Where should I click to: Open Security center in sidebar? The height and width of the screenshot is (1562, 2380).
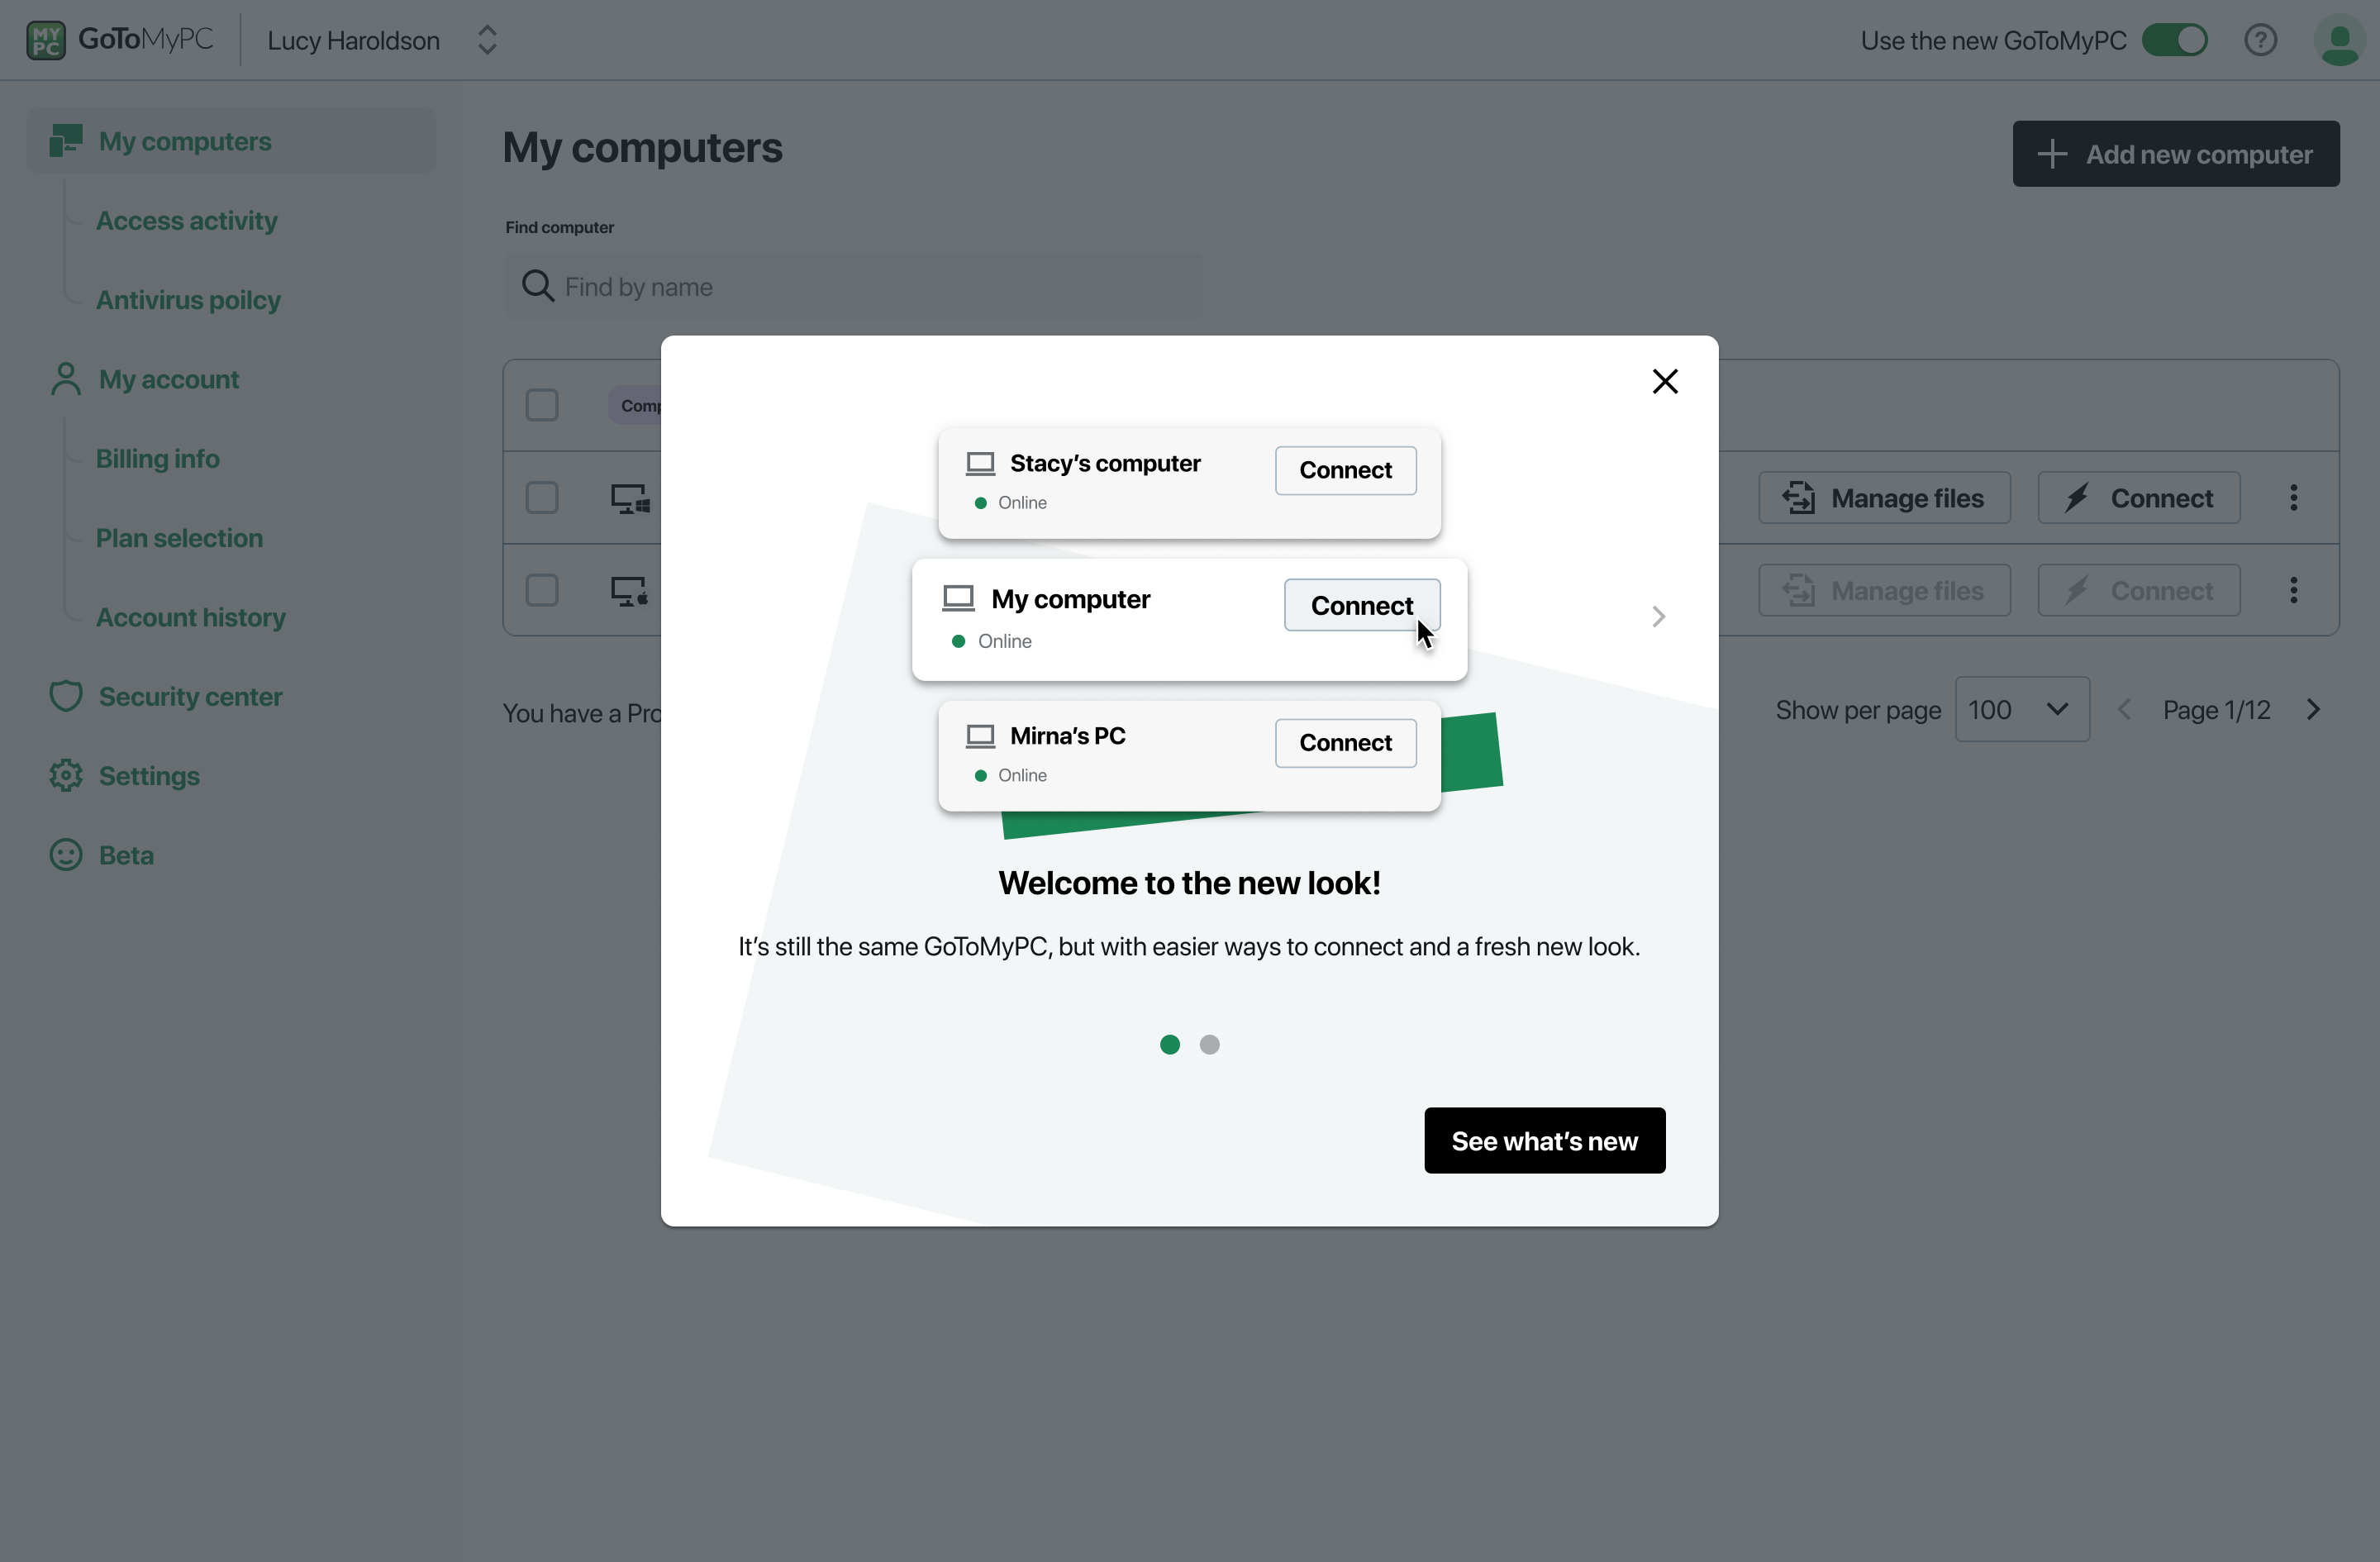190,696
